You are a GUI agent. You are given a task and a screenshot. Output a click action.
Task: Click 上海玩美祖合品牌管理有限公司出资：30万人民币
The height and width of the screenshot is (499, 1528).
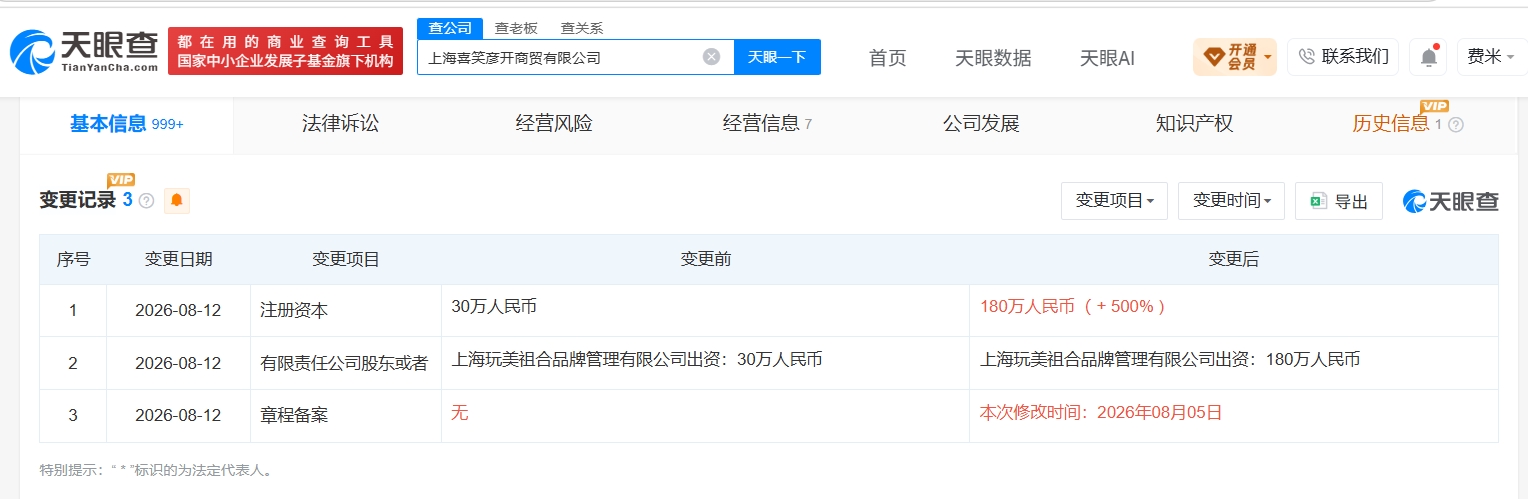(x=637, y=360)
